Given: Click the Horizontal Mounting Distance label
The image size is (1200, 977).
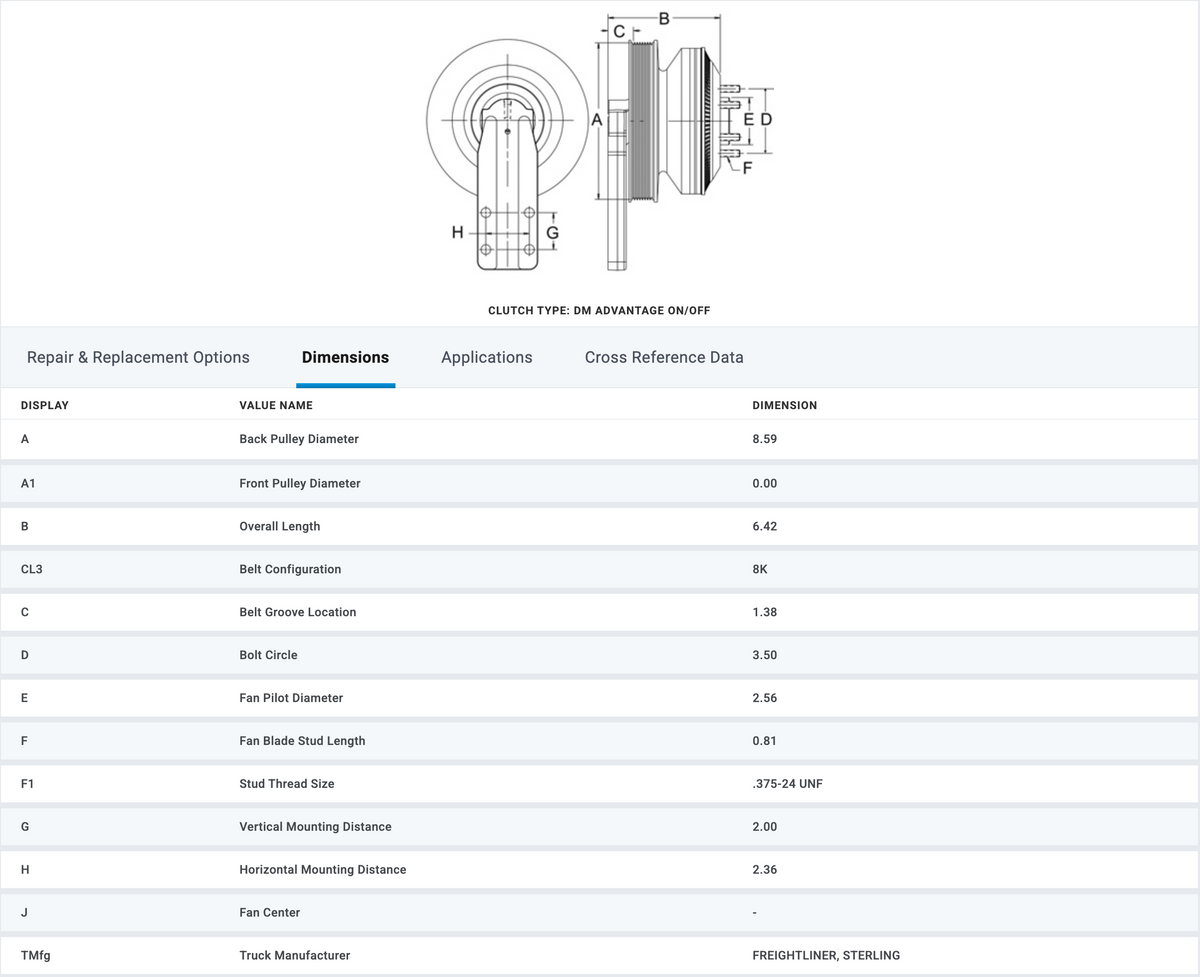Looking at the screenshot, I should 323,870.
